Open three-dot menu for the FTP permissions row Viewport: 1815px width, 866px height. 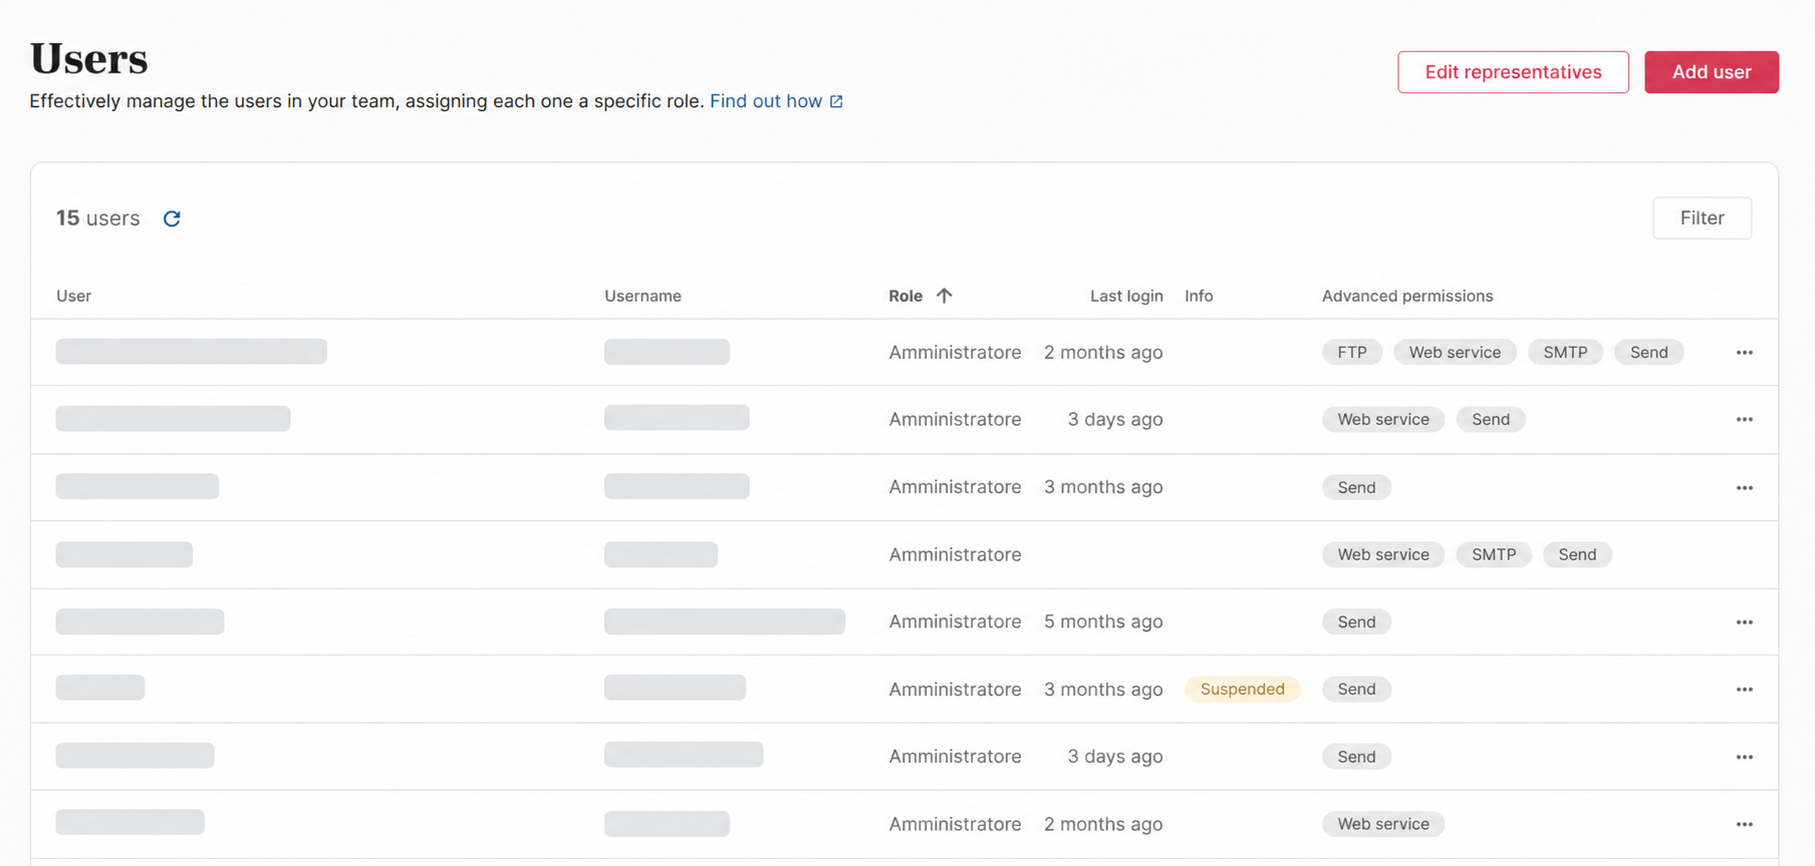pos(1744,352)
